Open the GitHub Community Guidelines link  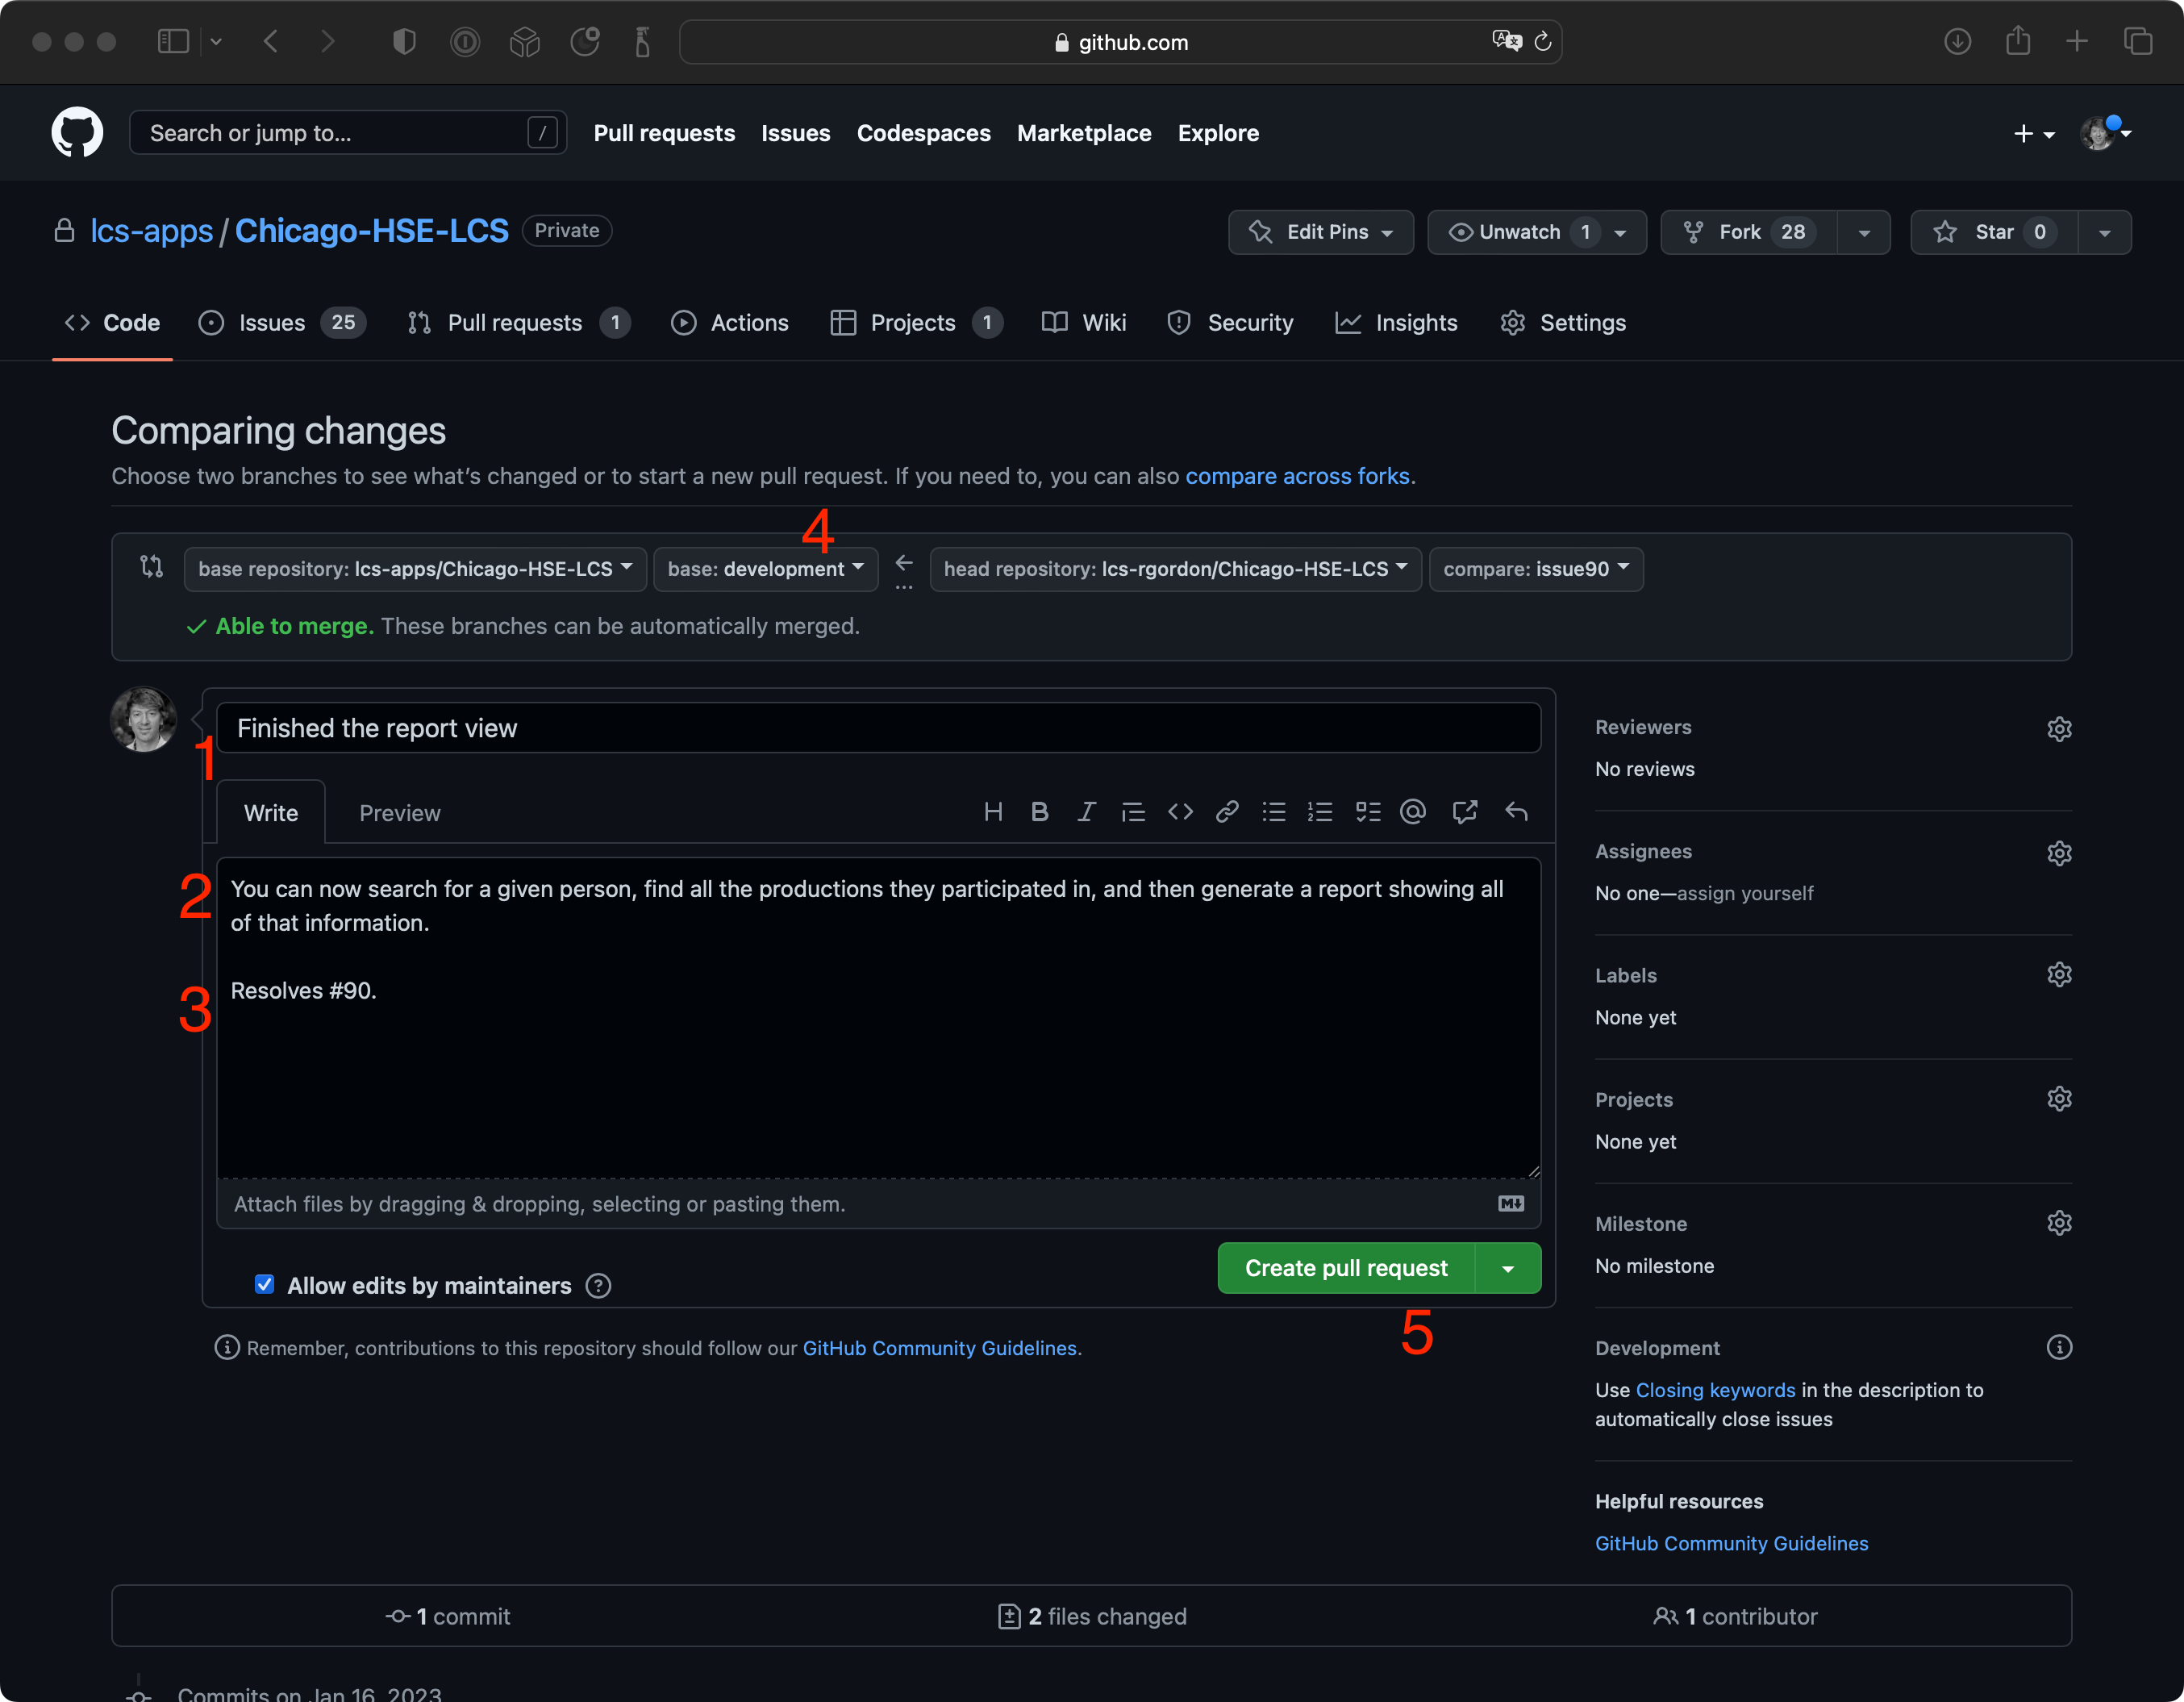point(1731,1543)
